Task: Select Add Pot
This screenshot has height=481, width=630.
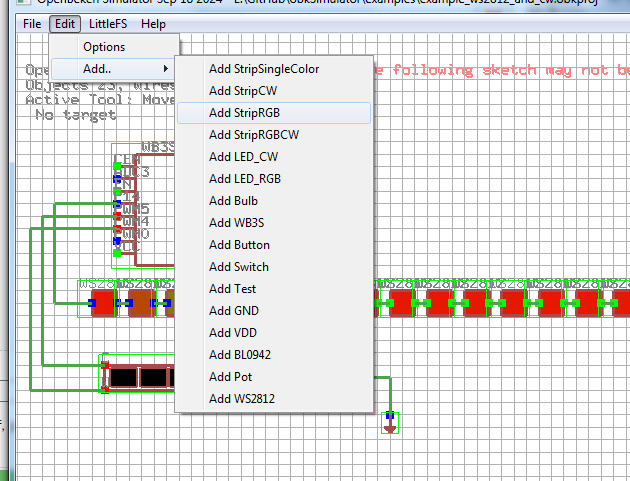Action: pyautogui.click(x=274, y=377)
